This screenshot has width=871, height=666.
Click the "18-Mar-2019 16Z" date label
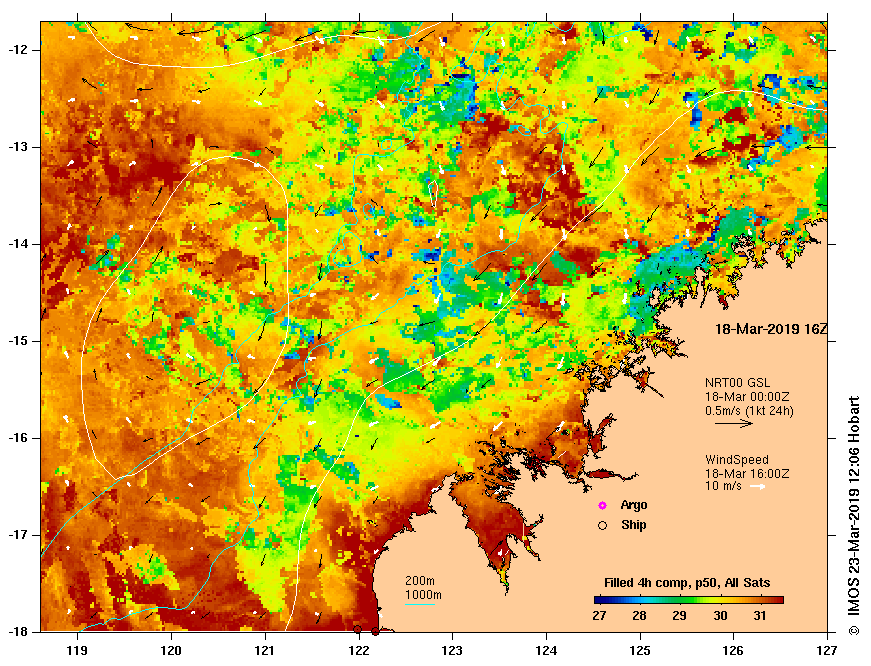pyautogui.click(x=770, y=329)
